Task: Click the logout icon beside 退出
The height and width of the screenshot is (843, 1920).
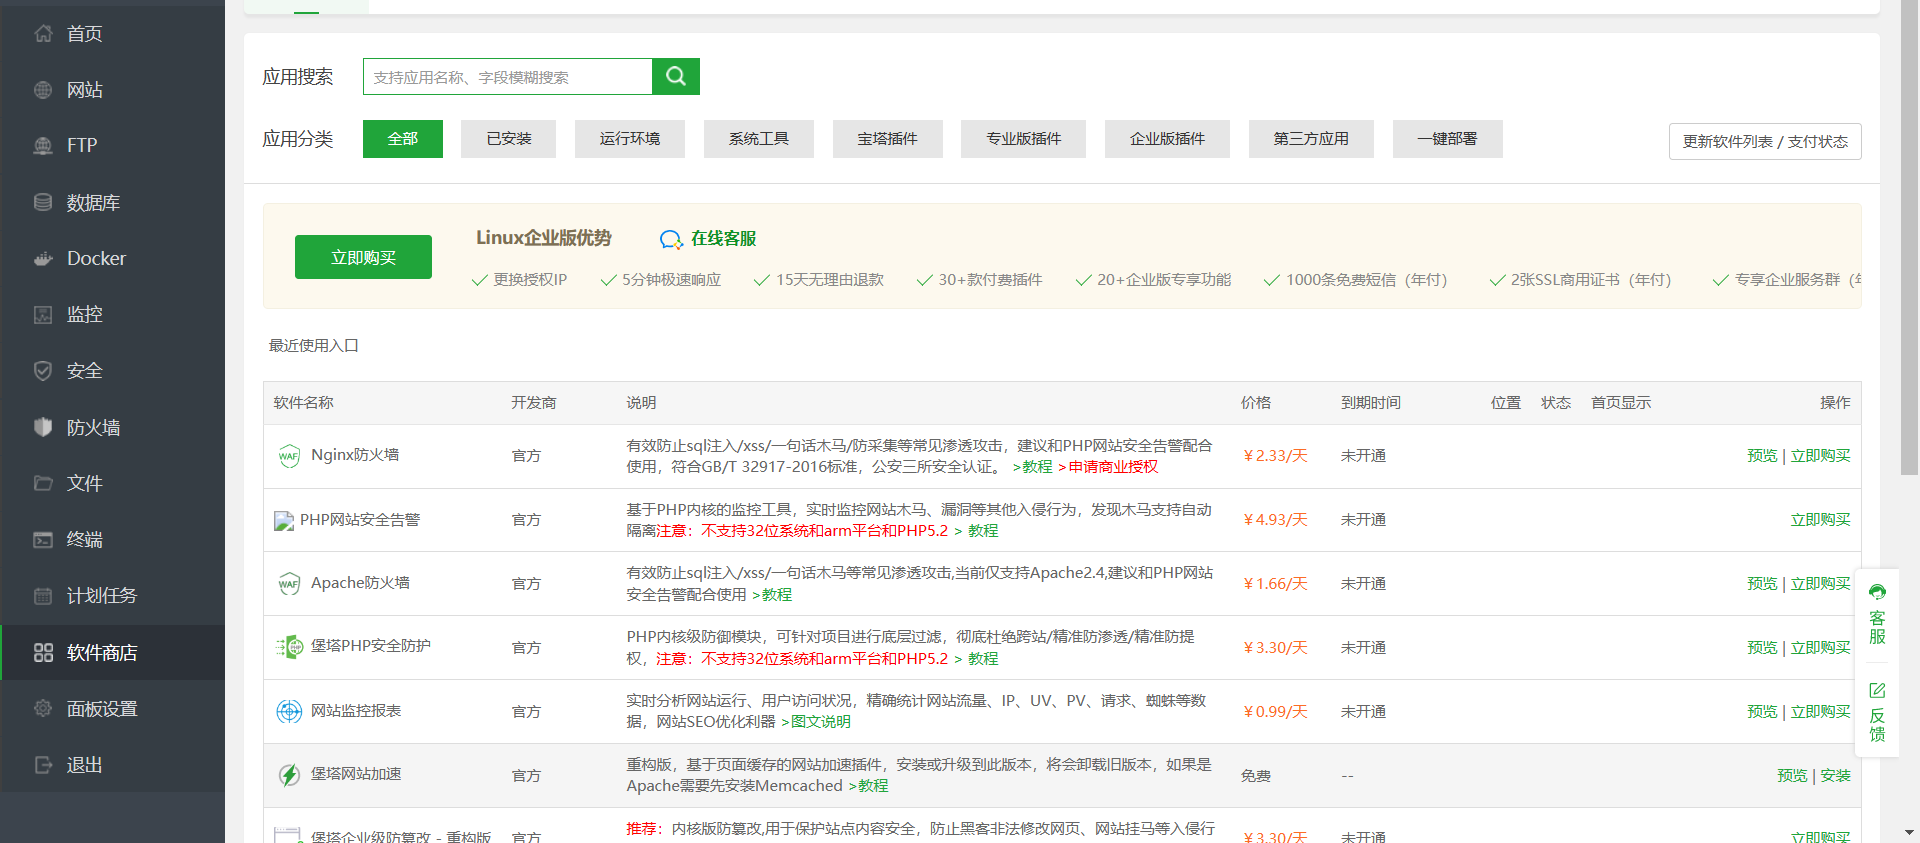Action: (x=43, y=765)
